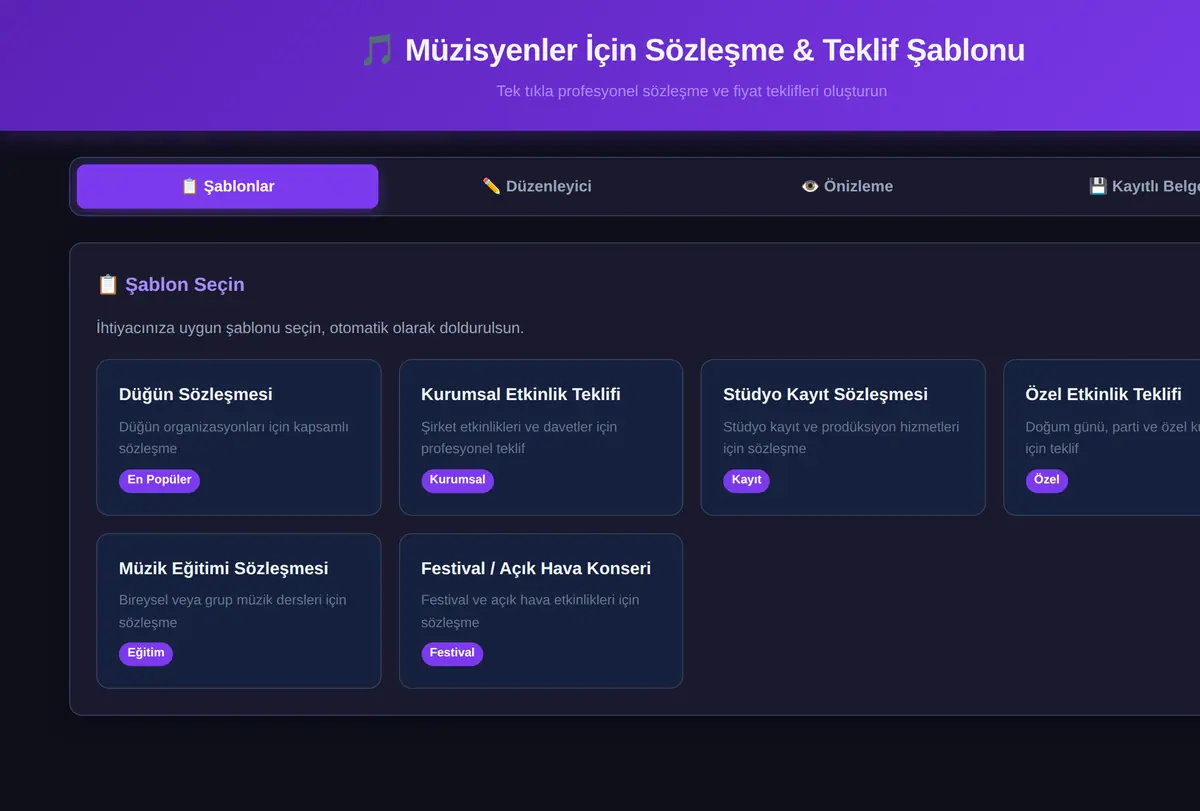Pick the Stüdyo Kayıt Sözleşmesi template
The height and width of the screenshot is (811, 1200).
(x=843, y=437)
